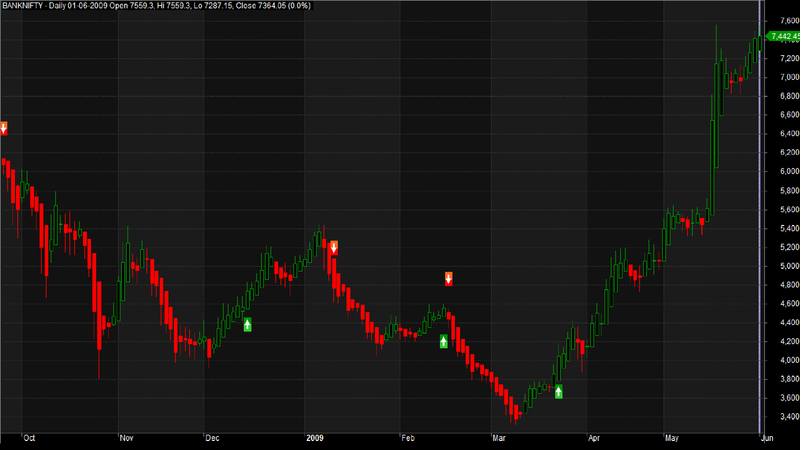Screen dimensions: 800x450
Task: Click the 5,000 price axis label
Action: (790, 266)
